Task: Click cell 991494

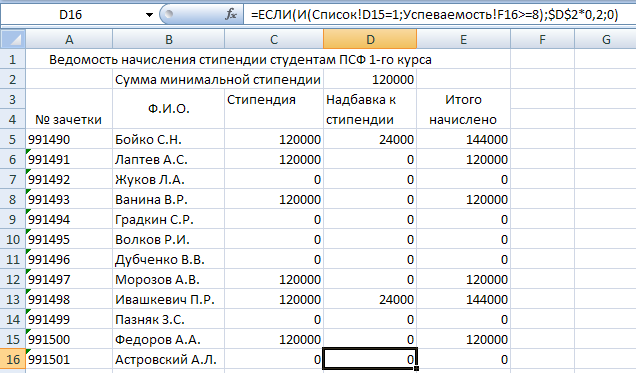Action: [x=69, y=219]
